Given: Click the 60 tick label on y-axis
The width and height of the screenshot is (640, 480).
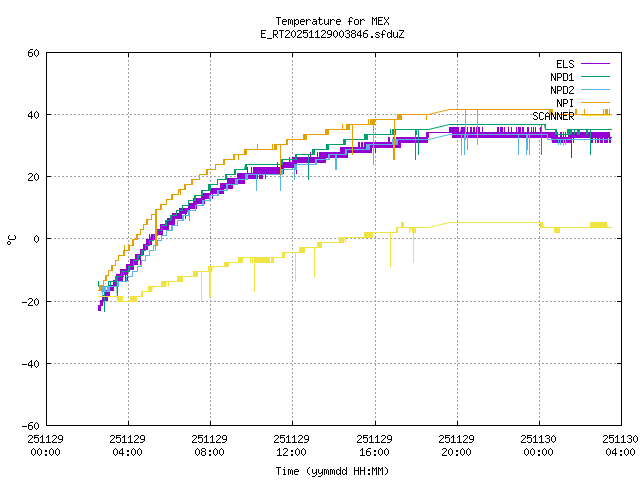Looking at the screenshot, I should (x=33, y=53).
